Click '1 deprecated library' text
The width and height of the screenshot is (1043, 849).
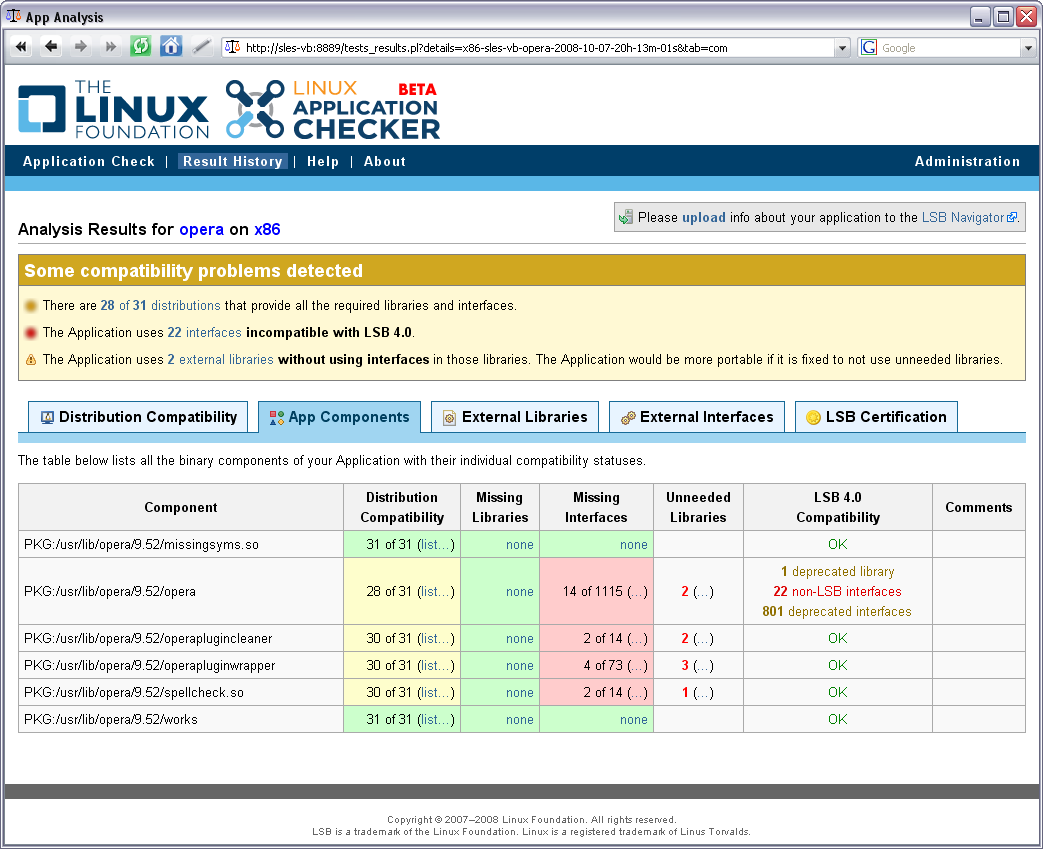pyautogui.click(x=837, y=572)
